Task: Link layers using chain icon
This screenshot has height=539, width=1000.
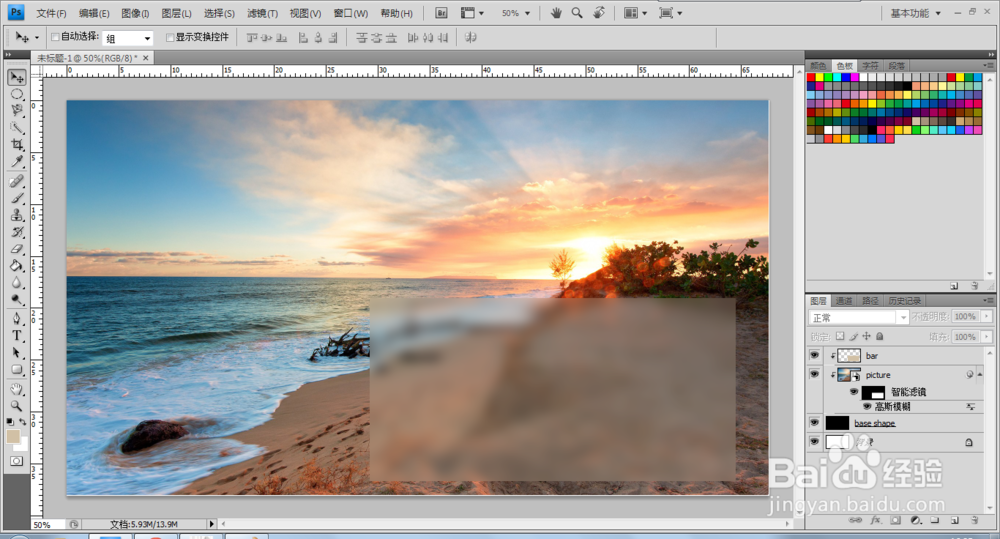Action: tap(855, 520)
